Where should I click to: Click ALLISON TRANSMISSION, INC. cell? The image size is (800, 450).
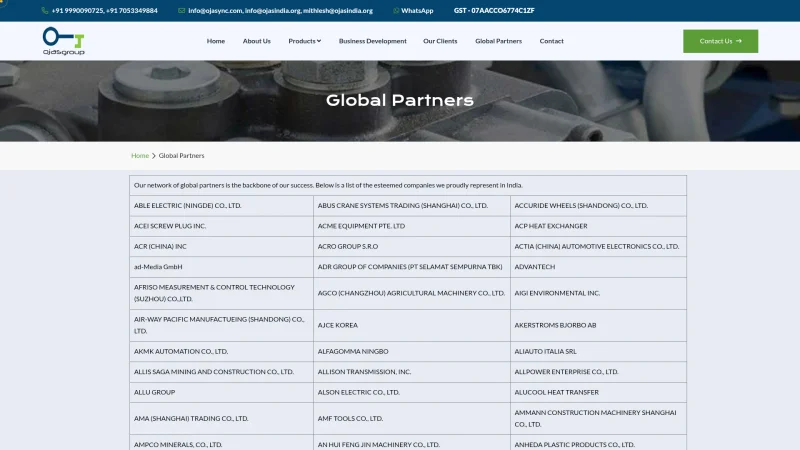[412, 372]
